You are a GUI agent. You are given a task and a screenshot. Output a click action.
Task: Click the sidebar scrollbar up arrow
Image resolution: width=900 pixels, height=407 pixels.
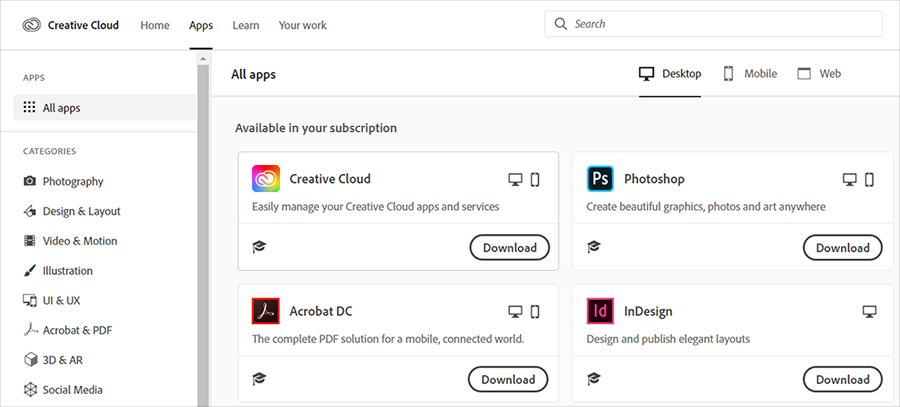click(x=203, y=59)
